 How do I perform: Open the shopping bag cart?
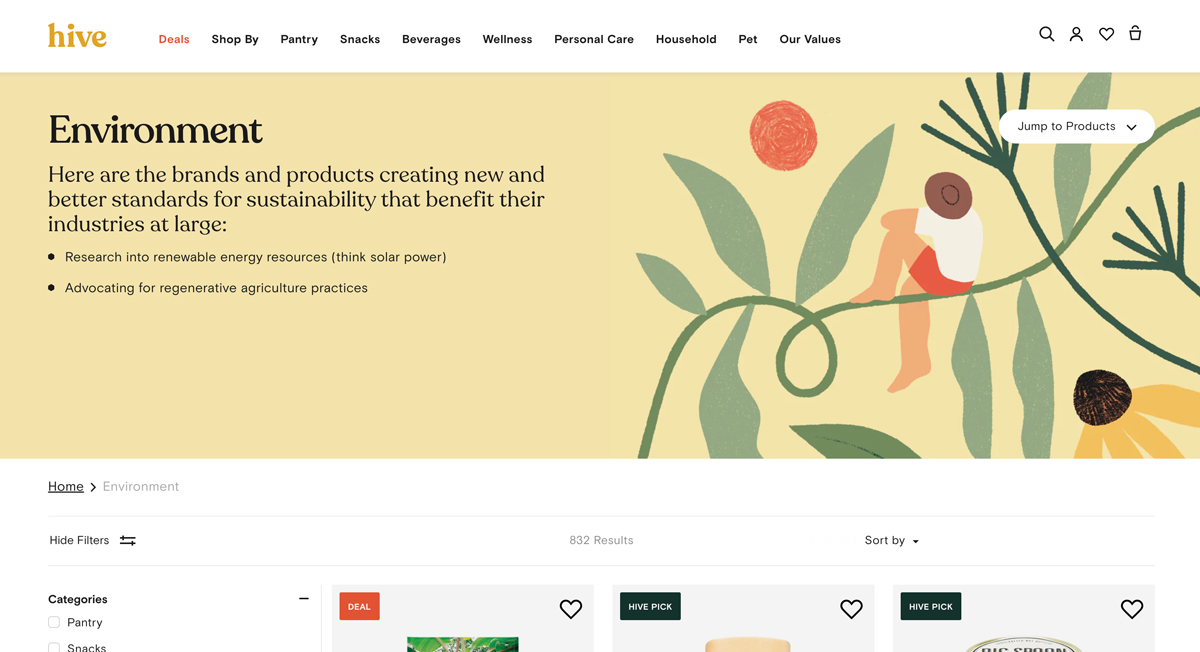[1135, 34]
